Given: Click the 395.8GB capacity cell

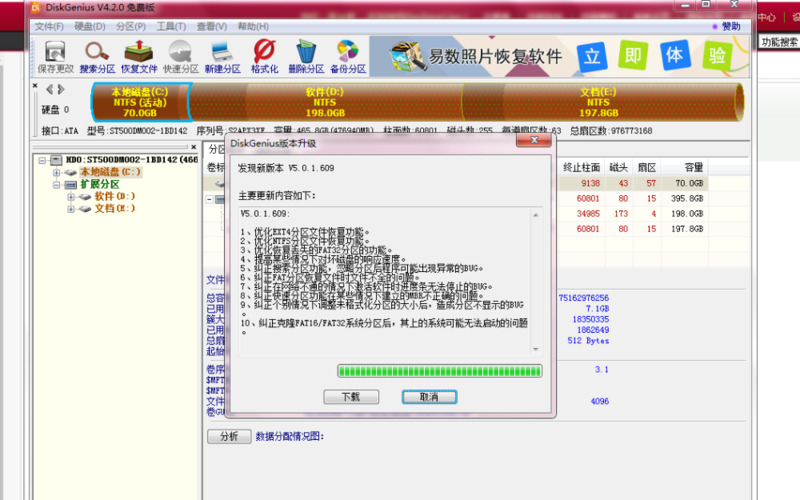Looking at the screenshot, I should click(x=687, y=198).
